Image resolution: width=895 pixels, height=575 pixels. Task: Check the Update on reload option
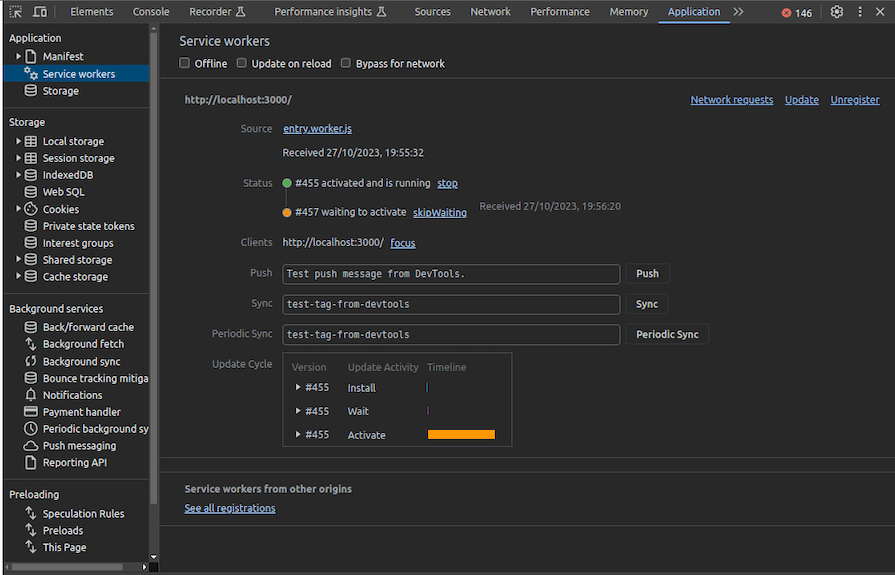pos(242,64)
